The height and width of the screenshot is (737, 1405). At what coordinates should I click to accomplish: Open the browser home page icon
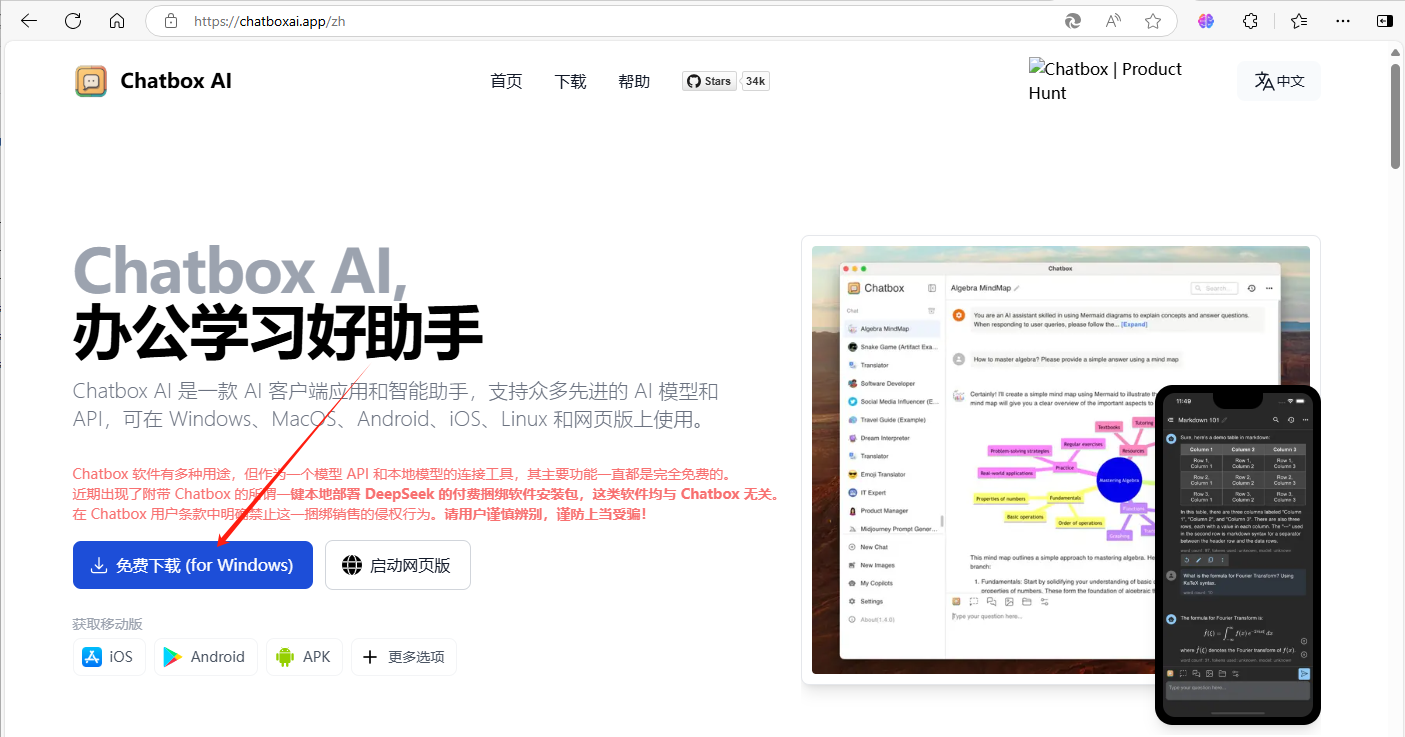tap(117, 21)
